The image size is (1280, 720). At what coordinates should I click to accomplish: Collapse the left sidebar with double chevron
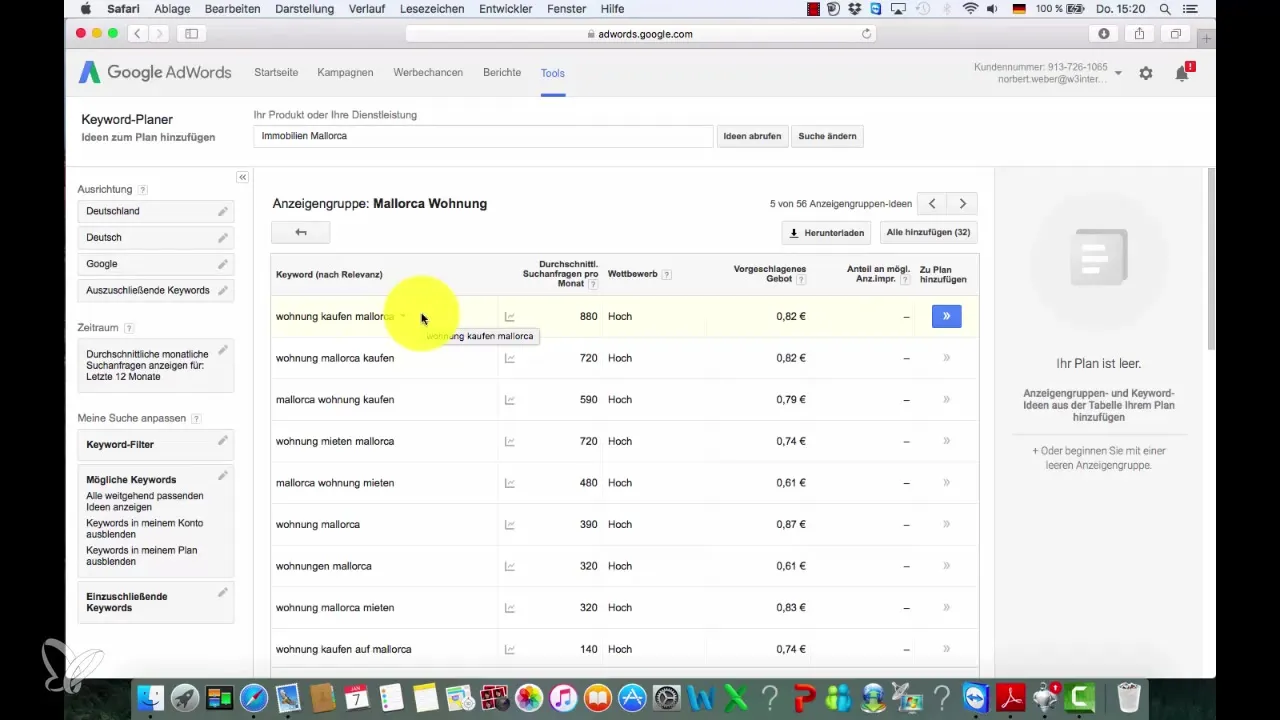tap(242, 177)
